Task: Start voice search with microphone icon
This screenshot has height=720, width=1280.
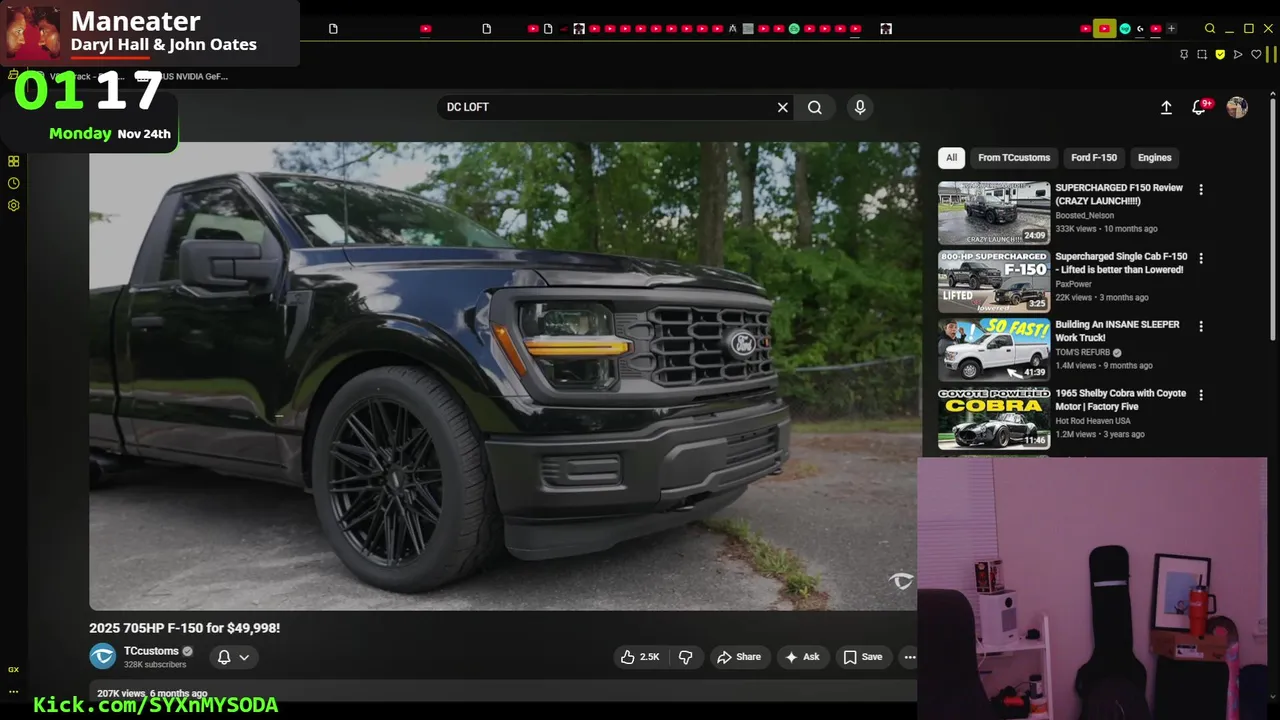Action: coord(860,107)
